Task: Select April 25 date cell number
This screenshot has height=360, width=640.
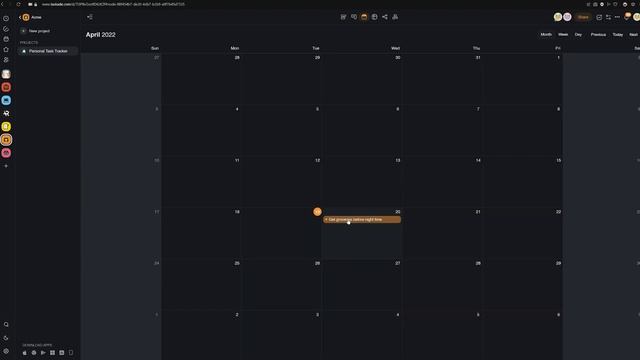Action: [237, 263]
